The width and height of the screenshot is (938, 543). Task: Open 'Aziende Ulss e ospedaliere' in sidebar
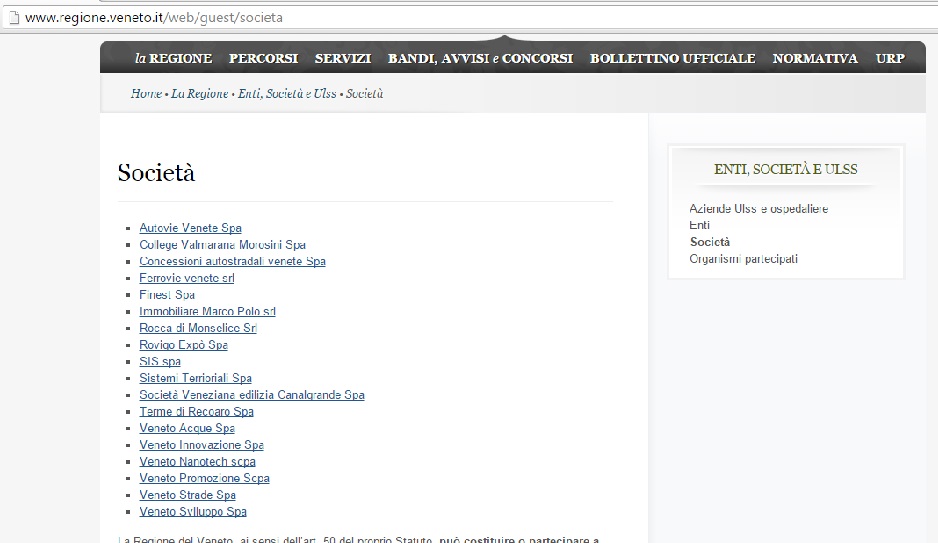click(x=758, y=209)
